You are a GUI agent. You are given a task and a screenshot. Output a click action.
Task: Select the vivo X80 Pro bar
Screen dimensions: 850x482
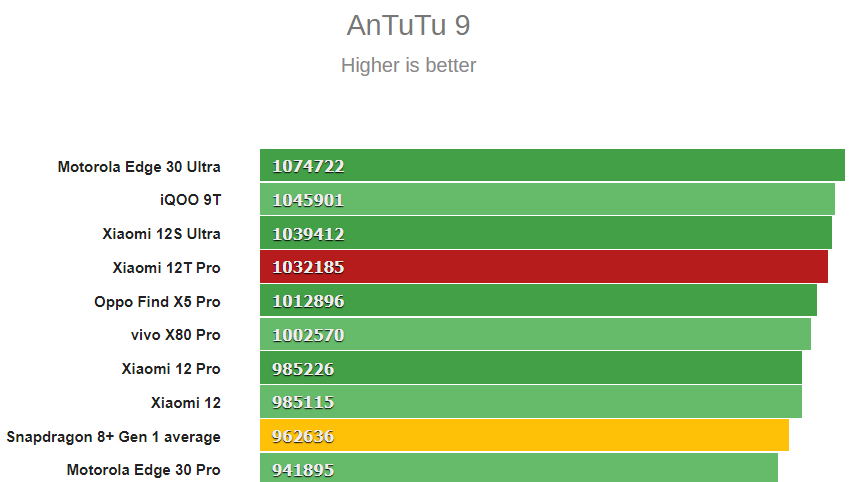tap(536, 334)
